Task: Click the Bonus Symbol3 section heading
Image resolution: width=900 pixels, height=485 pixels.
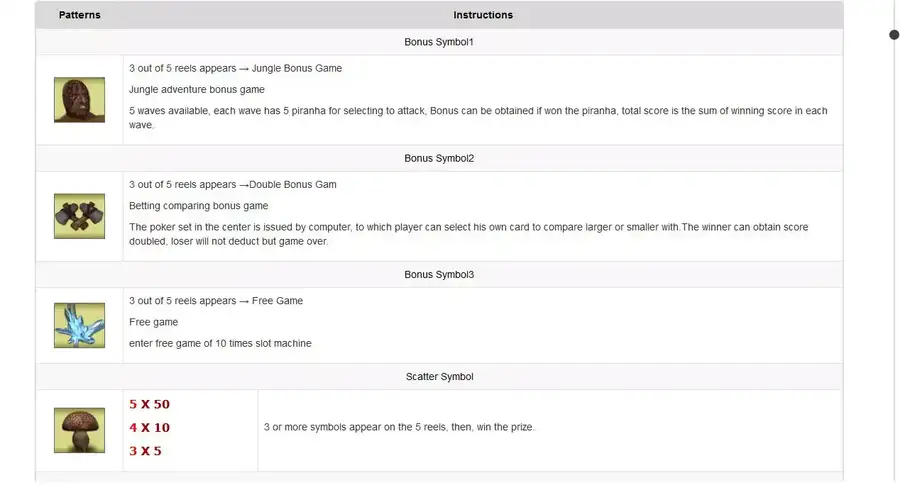Action: pos(439,275)
